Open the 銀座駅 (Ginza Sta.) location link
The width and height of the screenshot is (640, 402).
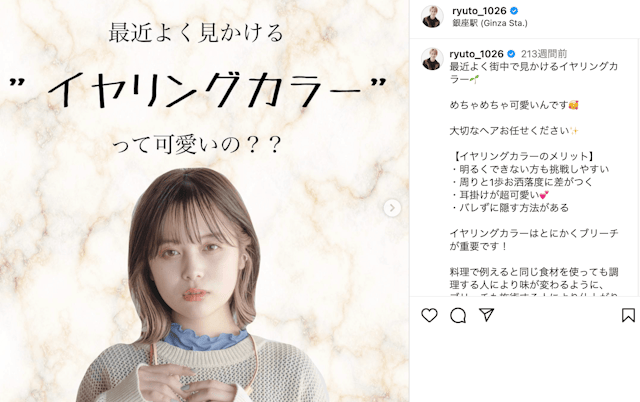(490, 23)
